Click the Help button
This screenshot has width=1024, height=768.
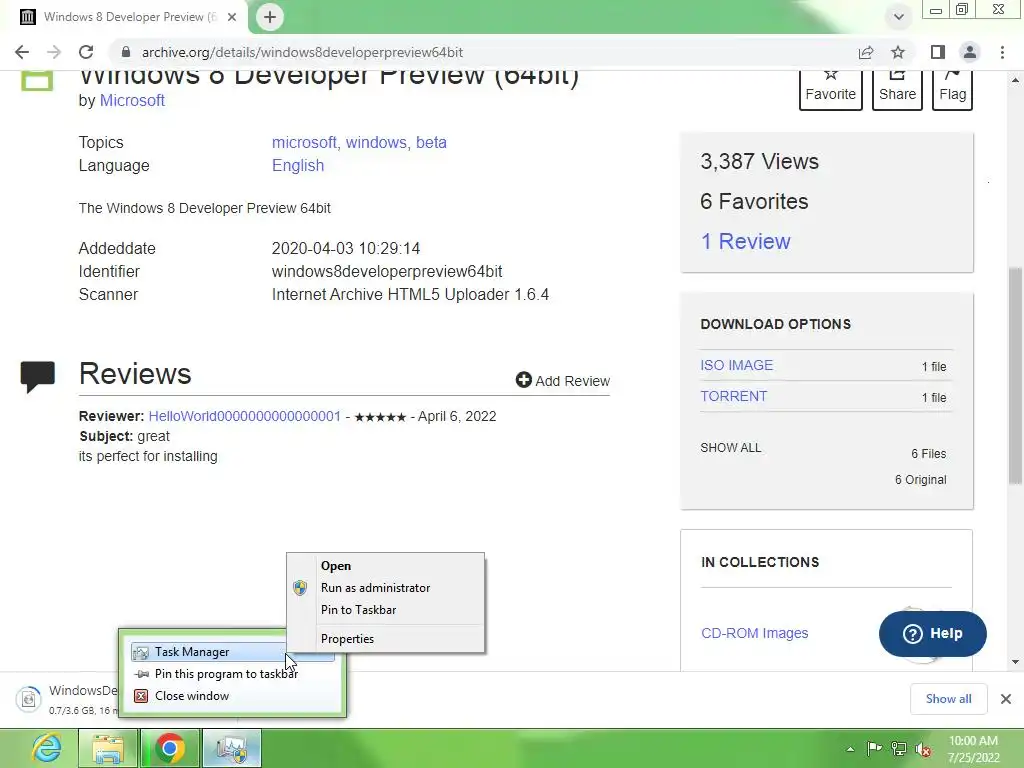coord(933,633)
